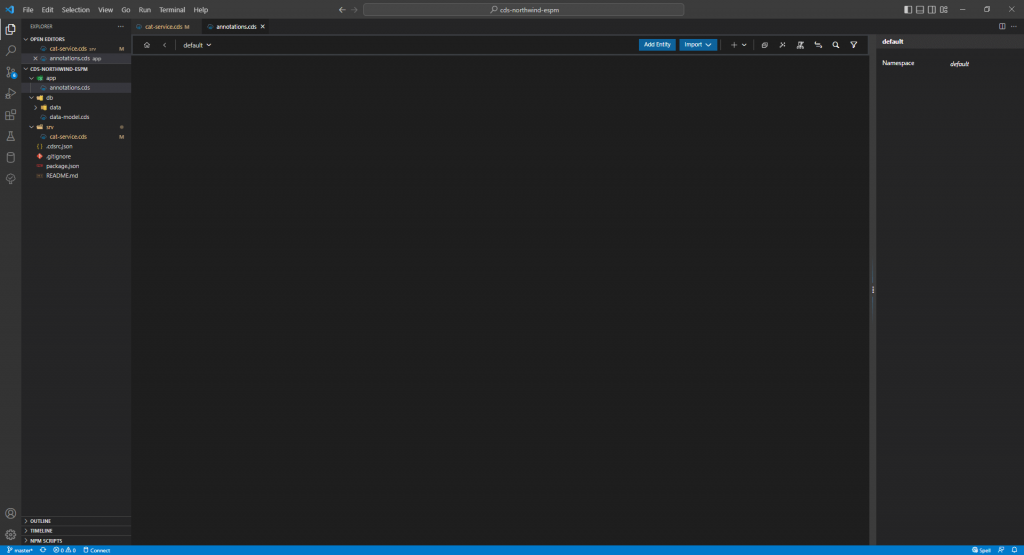Open the Explorer view in activity bar
This screenshot has width=1024, height=555.
pos(10,29)
